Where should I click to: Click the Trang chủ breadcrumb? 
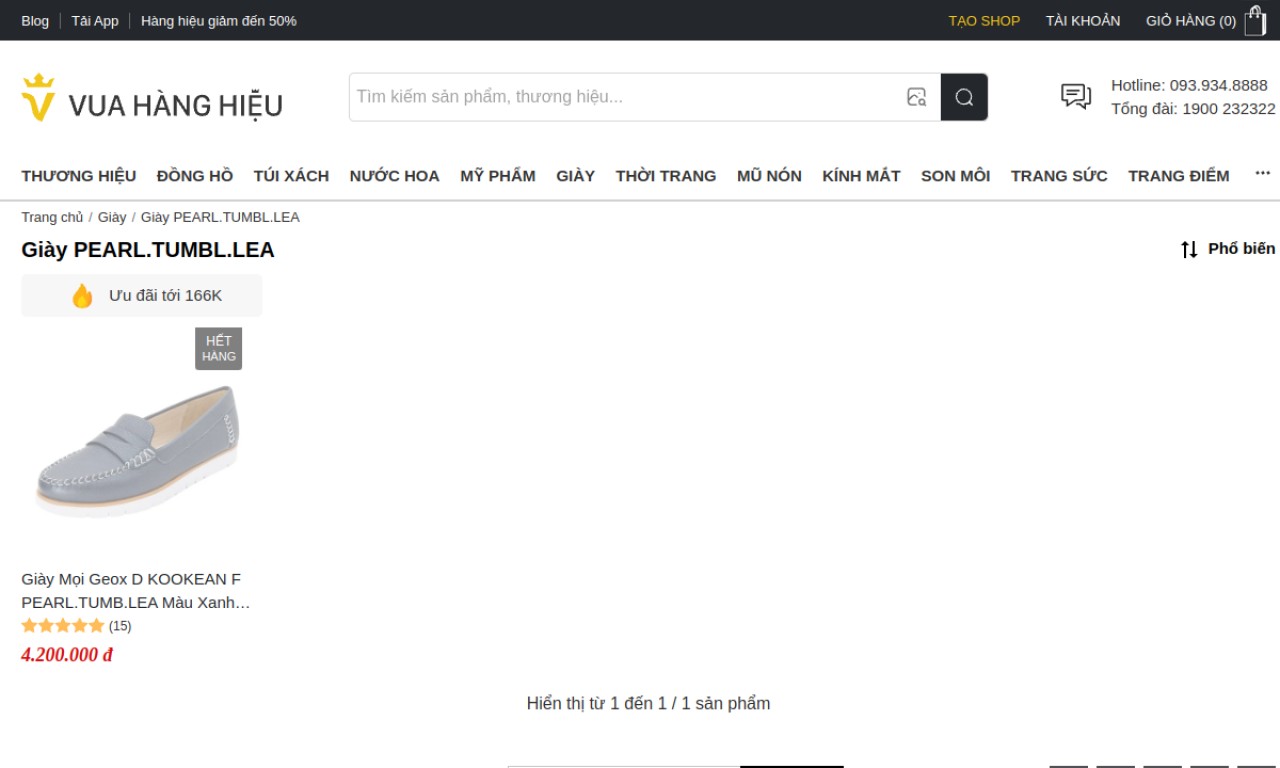pyautogui.click(x=53, y=217)
